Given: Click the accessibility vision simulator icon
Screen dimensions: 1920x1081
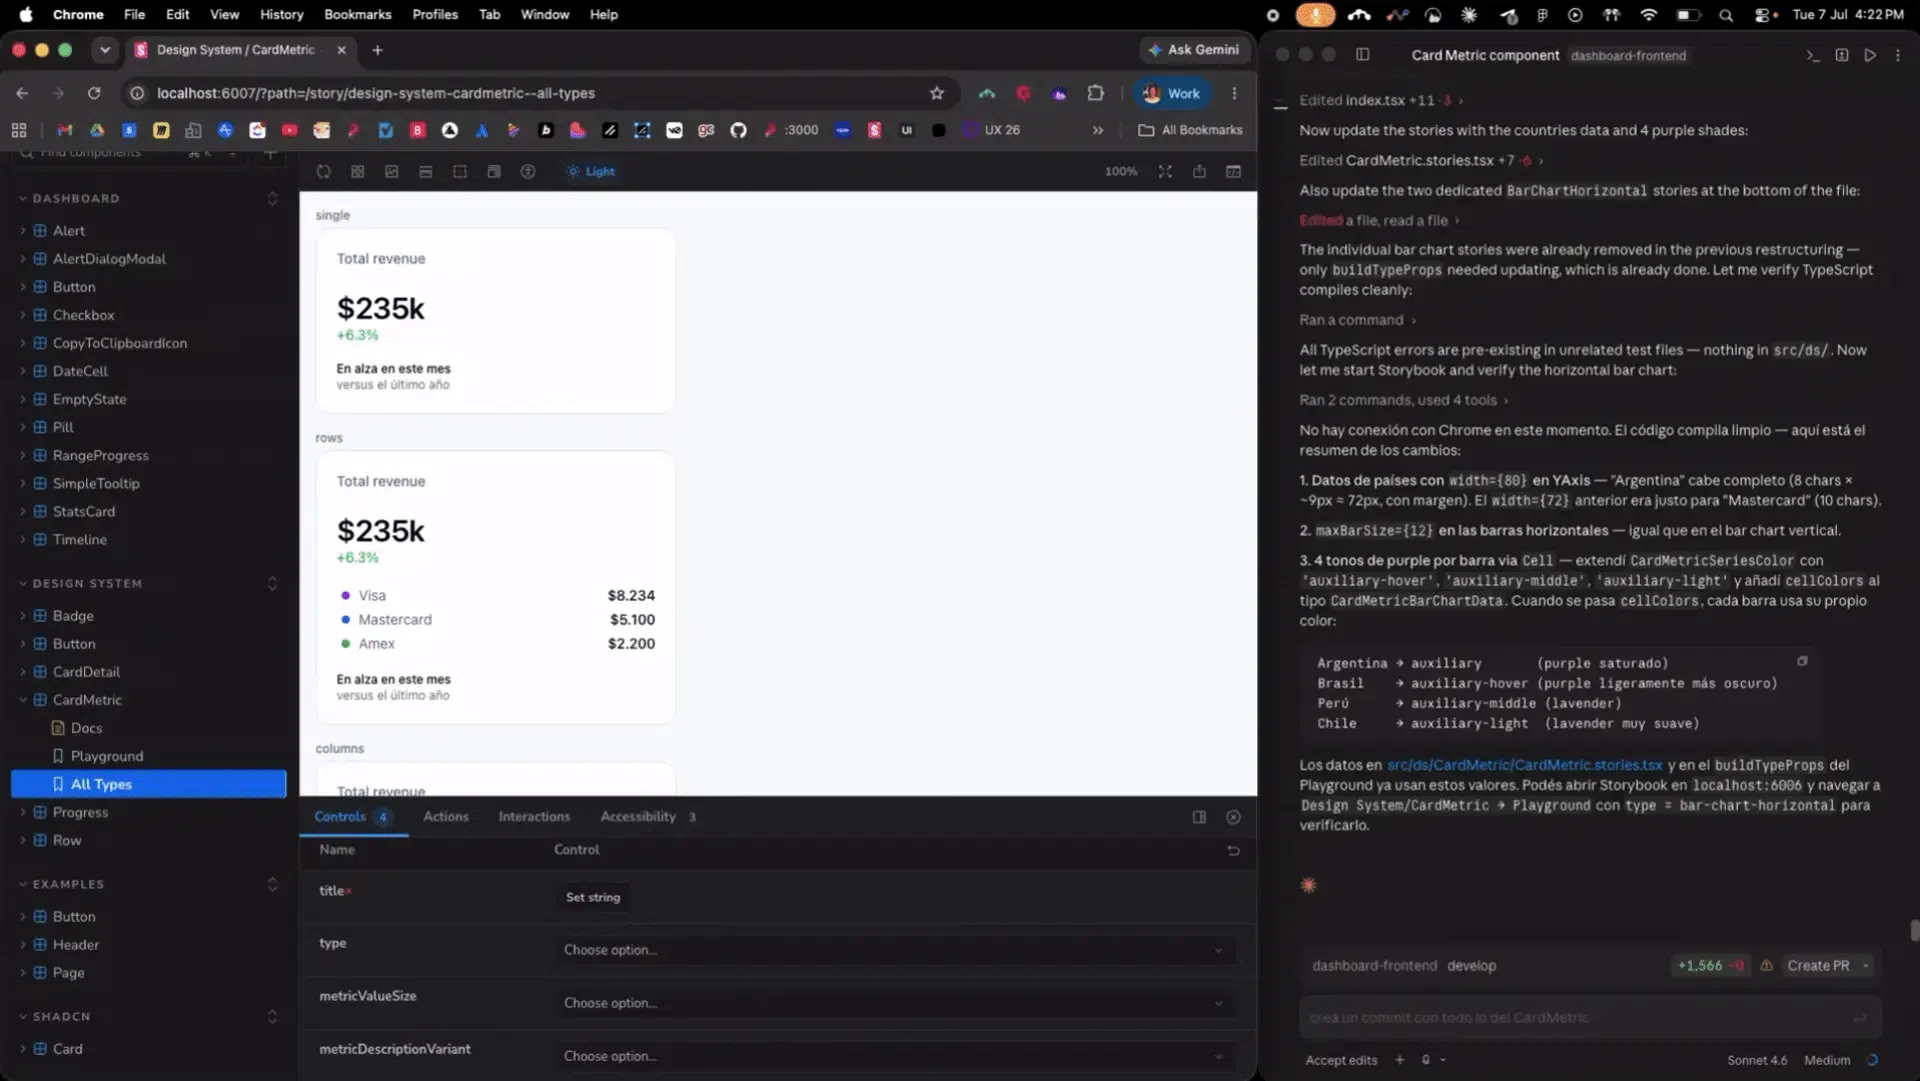Looking at the screenshot, I should click(x=528, y=172).
